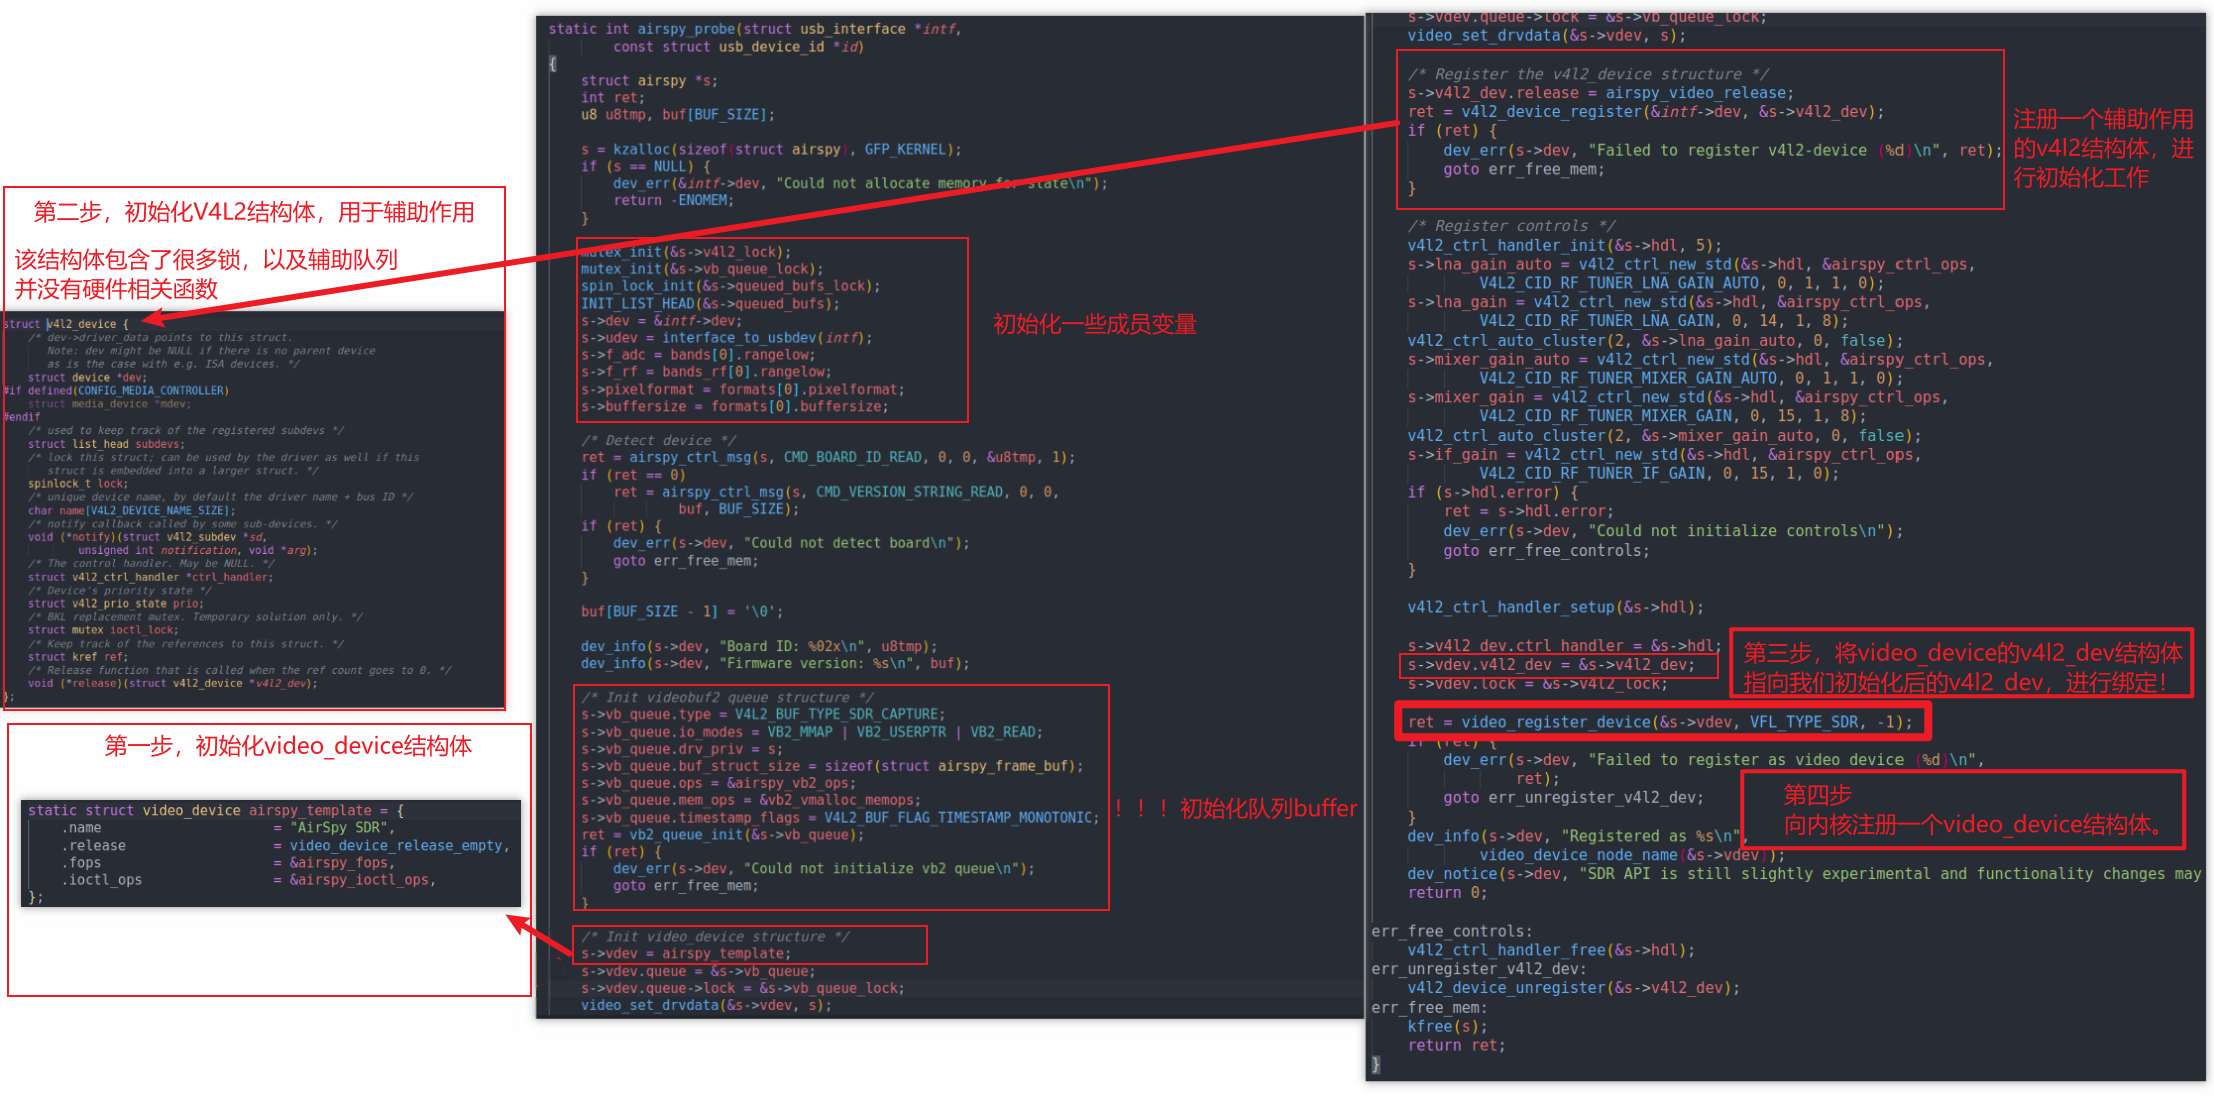
Task: Select the Init videobuf2 queue structure comment
Action: click(x=727, y=697)
